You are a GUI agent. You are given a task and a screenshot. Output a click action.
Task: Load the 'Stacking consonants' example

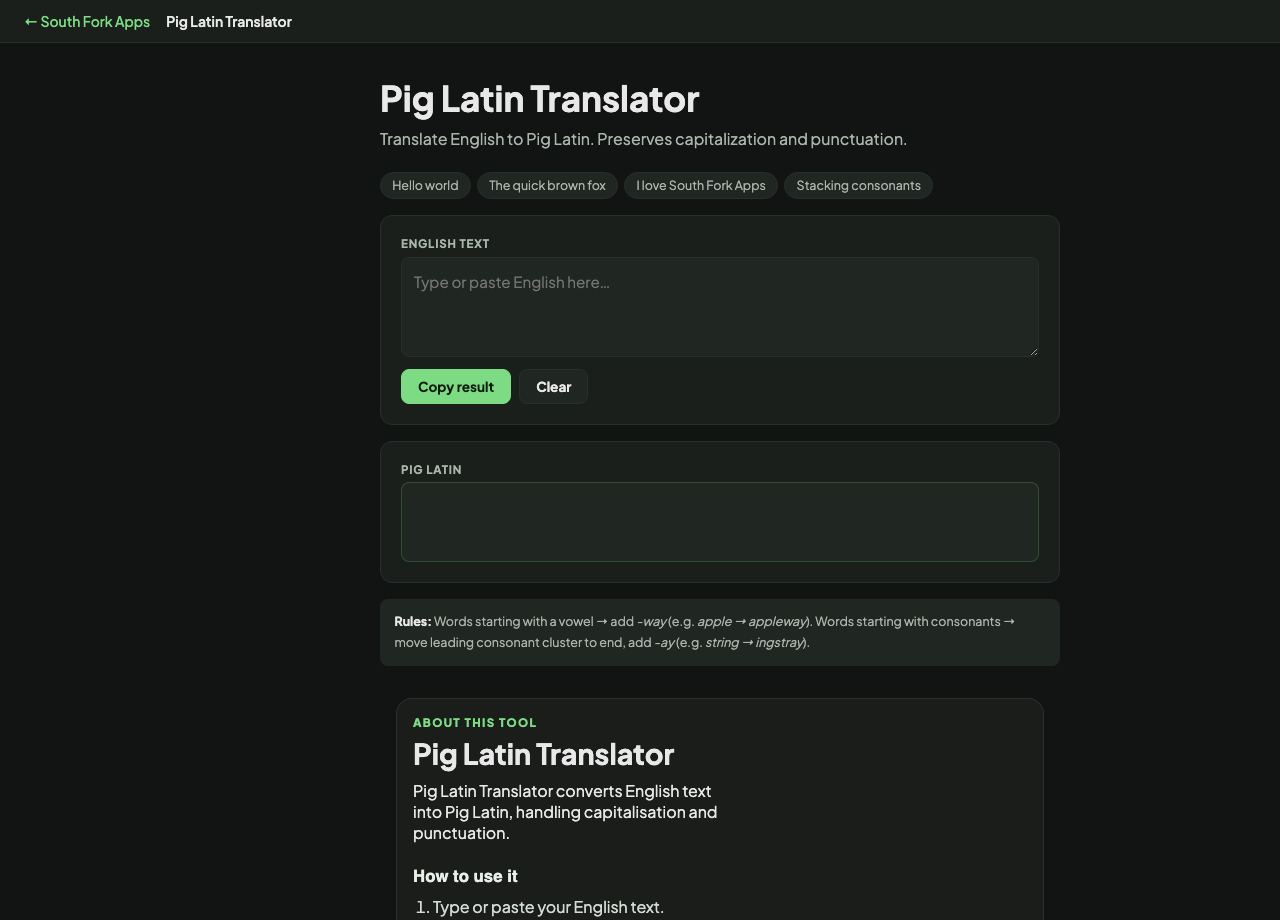(x=858, y=185)
